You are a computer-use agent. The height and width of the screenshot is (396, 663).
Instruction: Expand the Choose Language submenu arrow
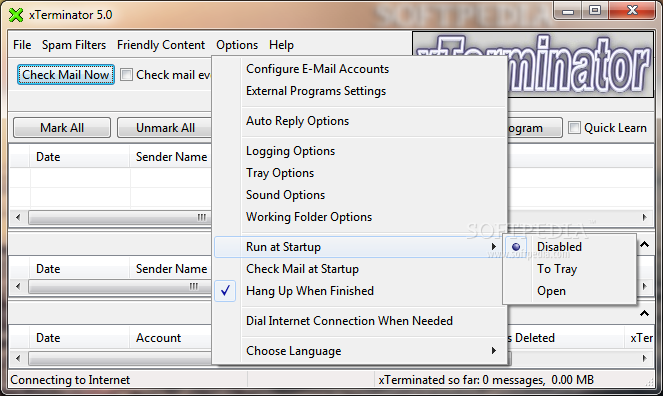(x=493, y=350)
